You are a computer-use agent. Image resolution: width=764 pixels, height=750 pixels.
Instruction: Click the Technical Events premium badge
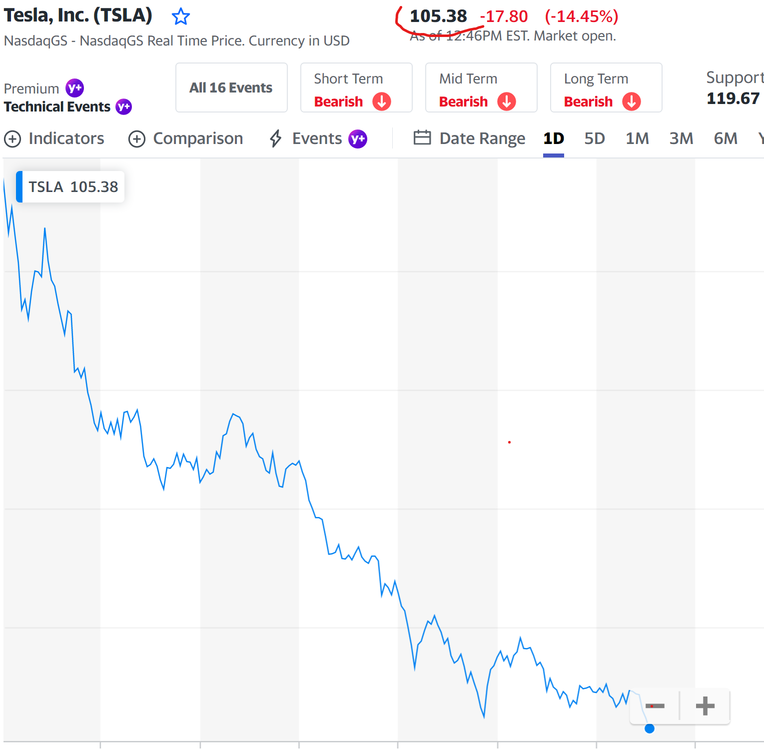pyautogui.click(x=123, y=107)
